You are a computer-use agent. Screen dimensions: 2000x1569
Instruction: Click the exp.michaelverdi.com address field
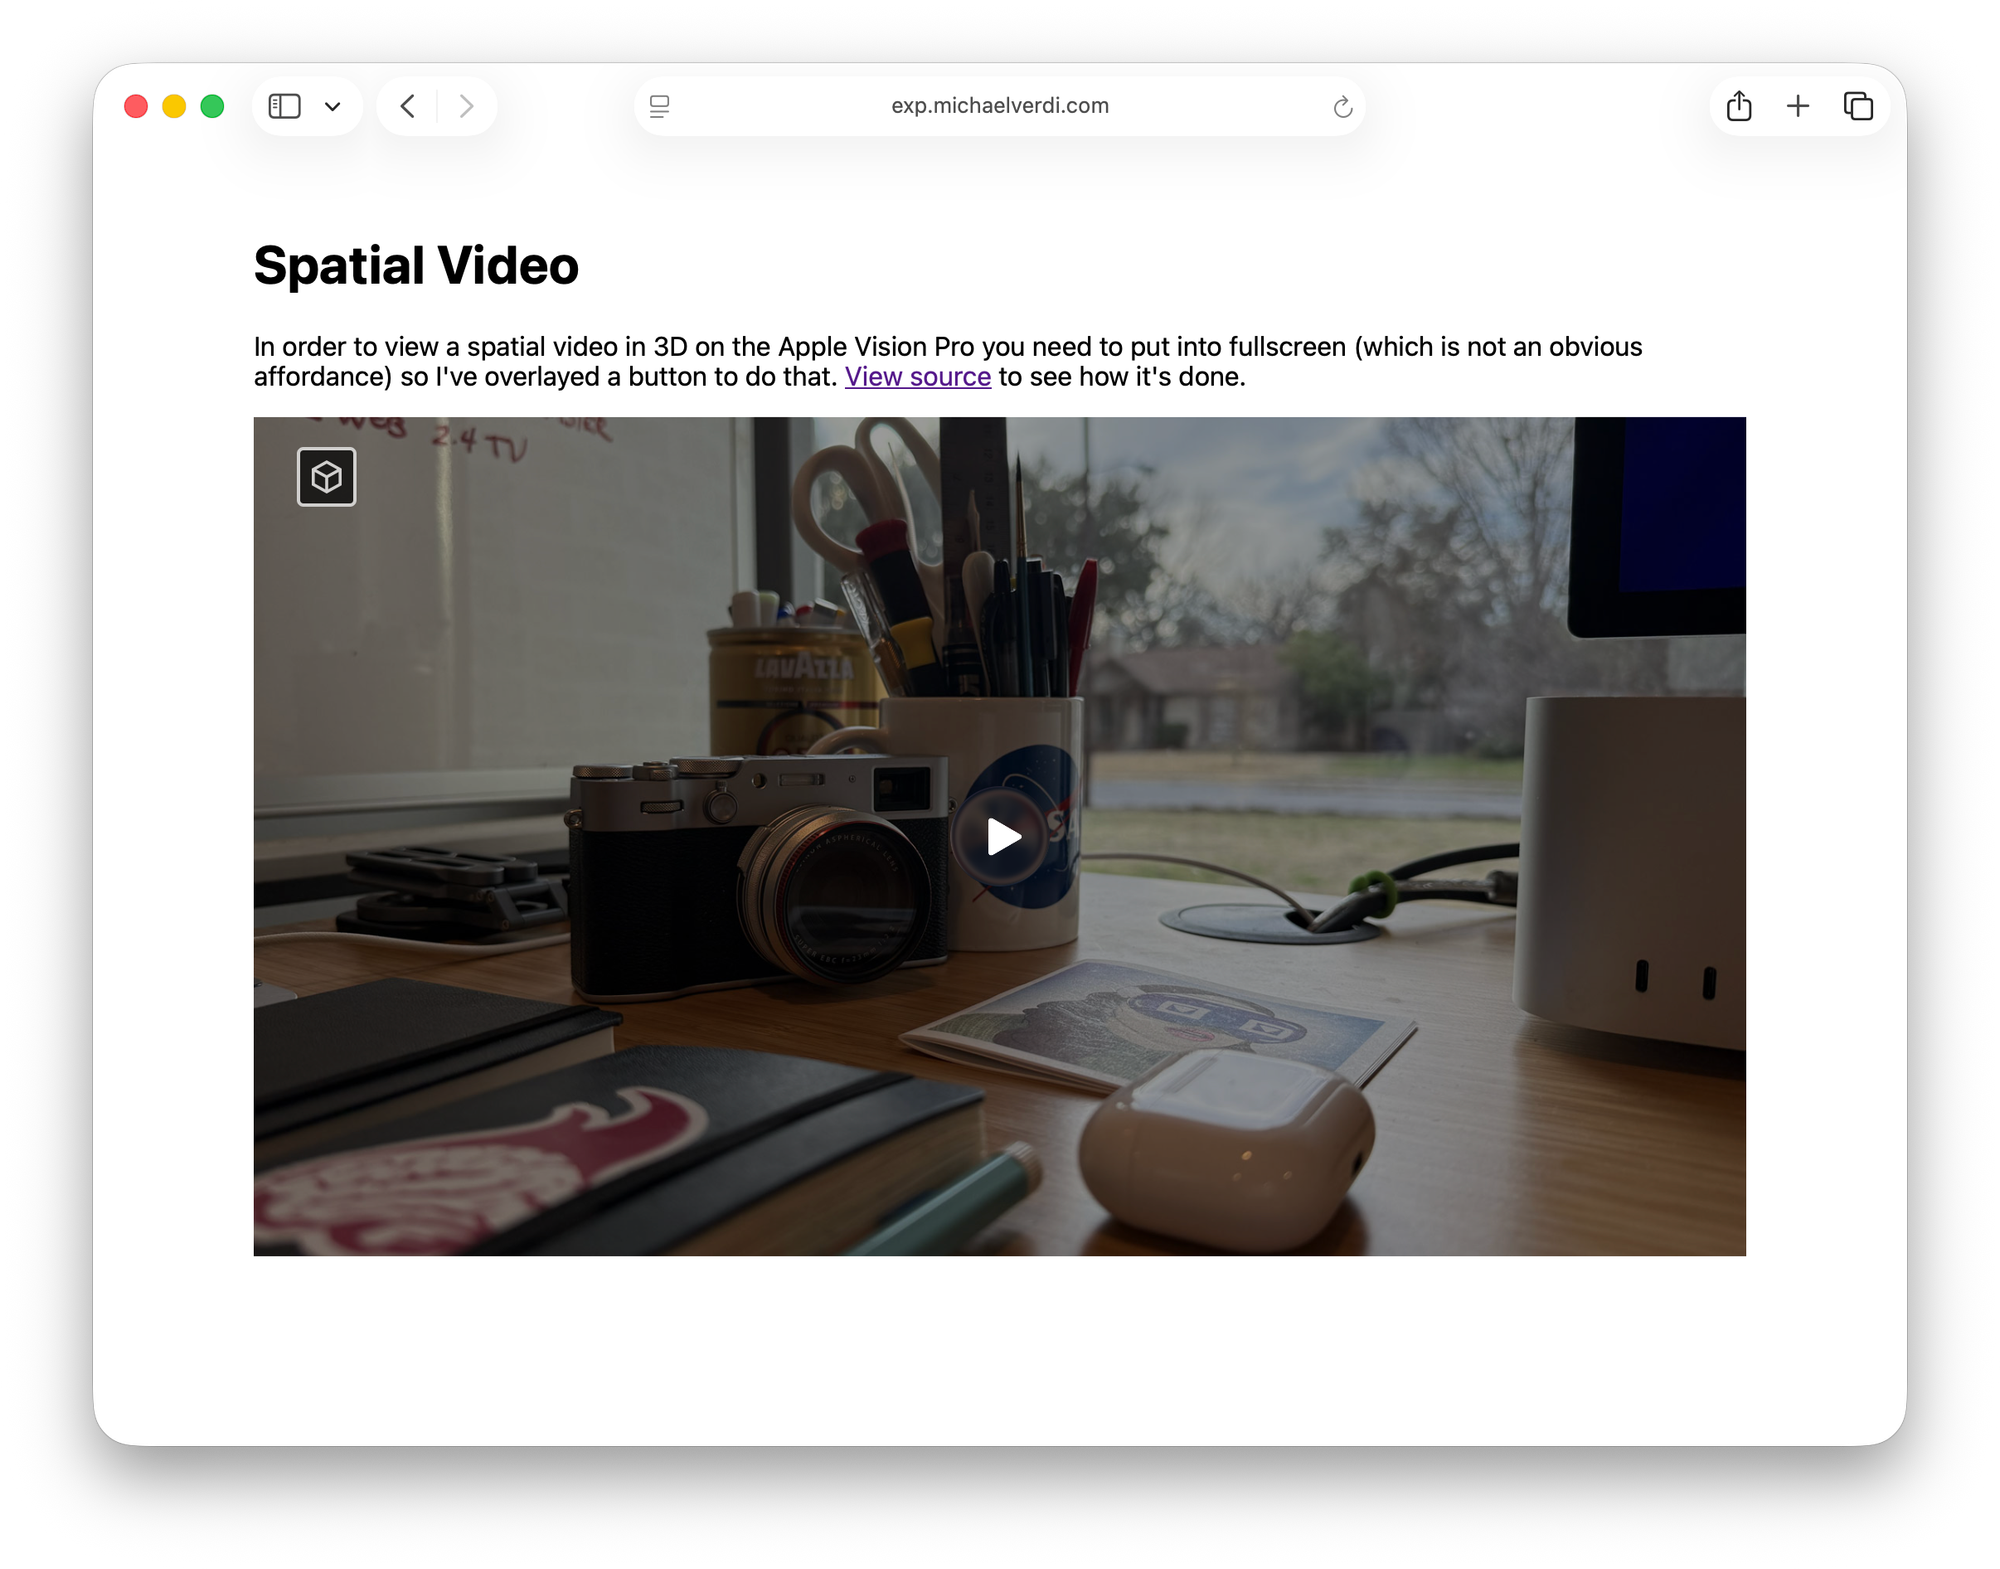(x=999, y=106)
